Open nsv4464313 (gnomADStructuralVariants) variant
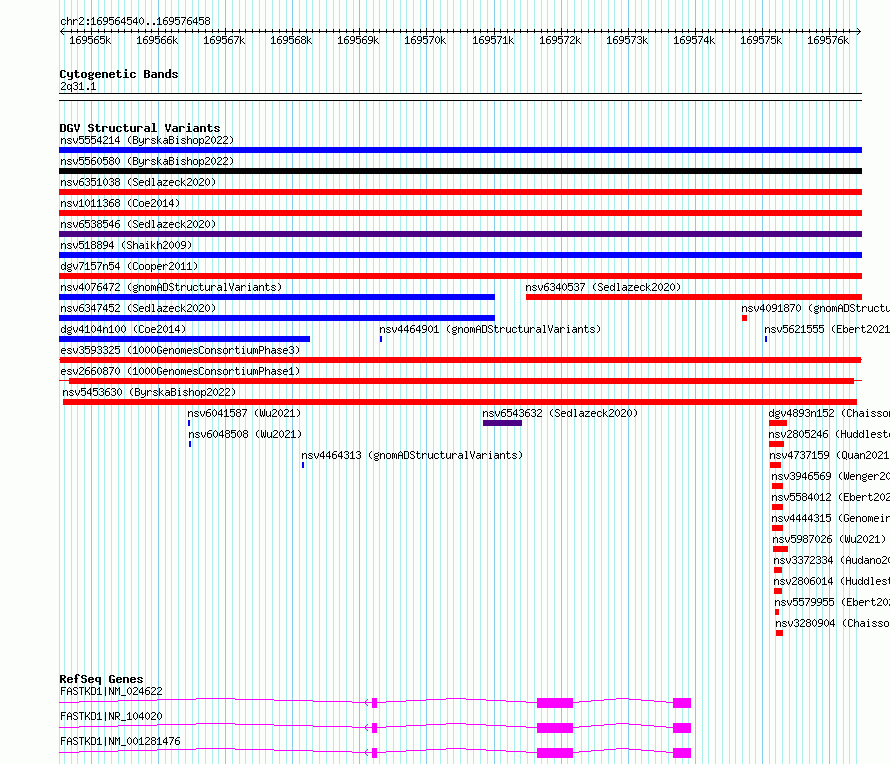890x764 pixels. pyautogui.click(x=412, y=455)
